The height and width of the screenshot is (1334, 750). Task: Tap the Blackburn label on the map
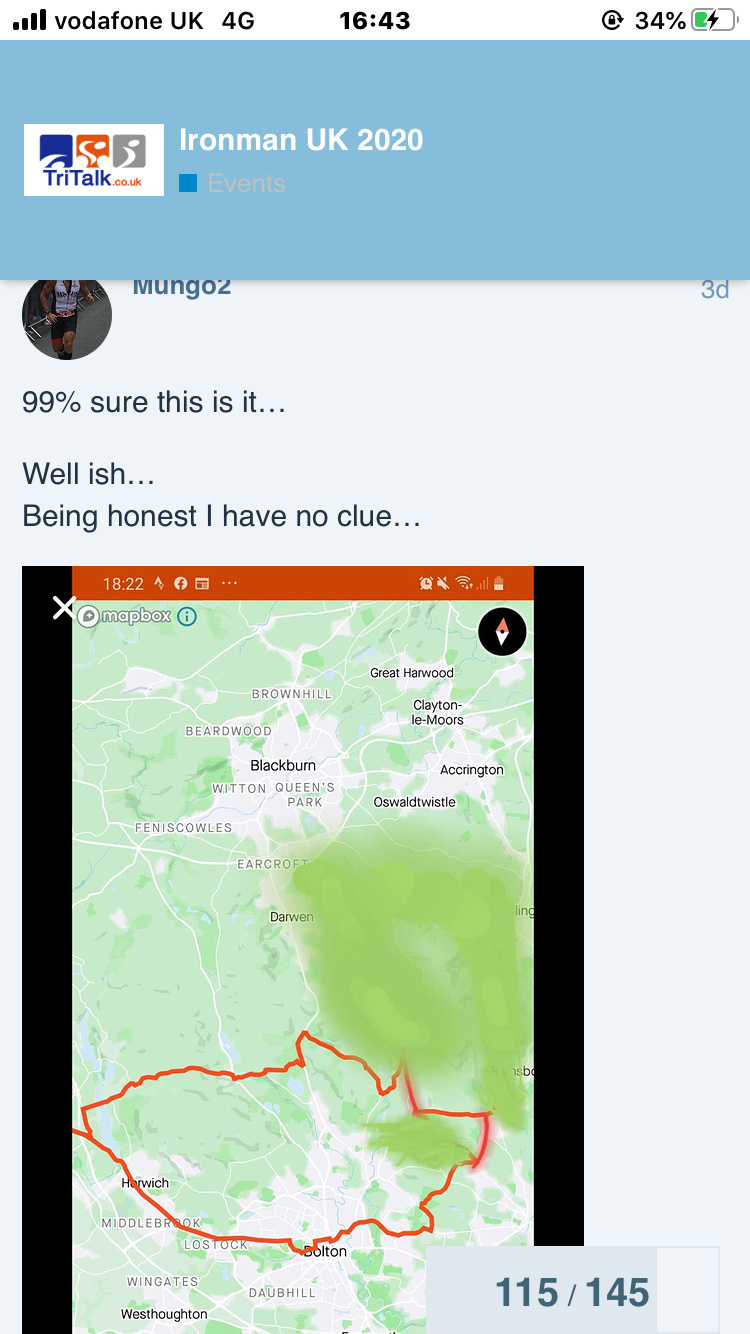click(283, 765)
